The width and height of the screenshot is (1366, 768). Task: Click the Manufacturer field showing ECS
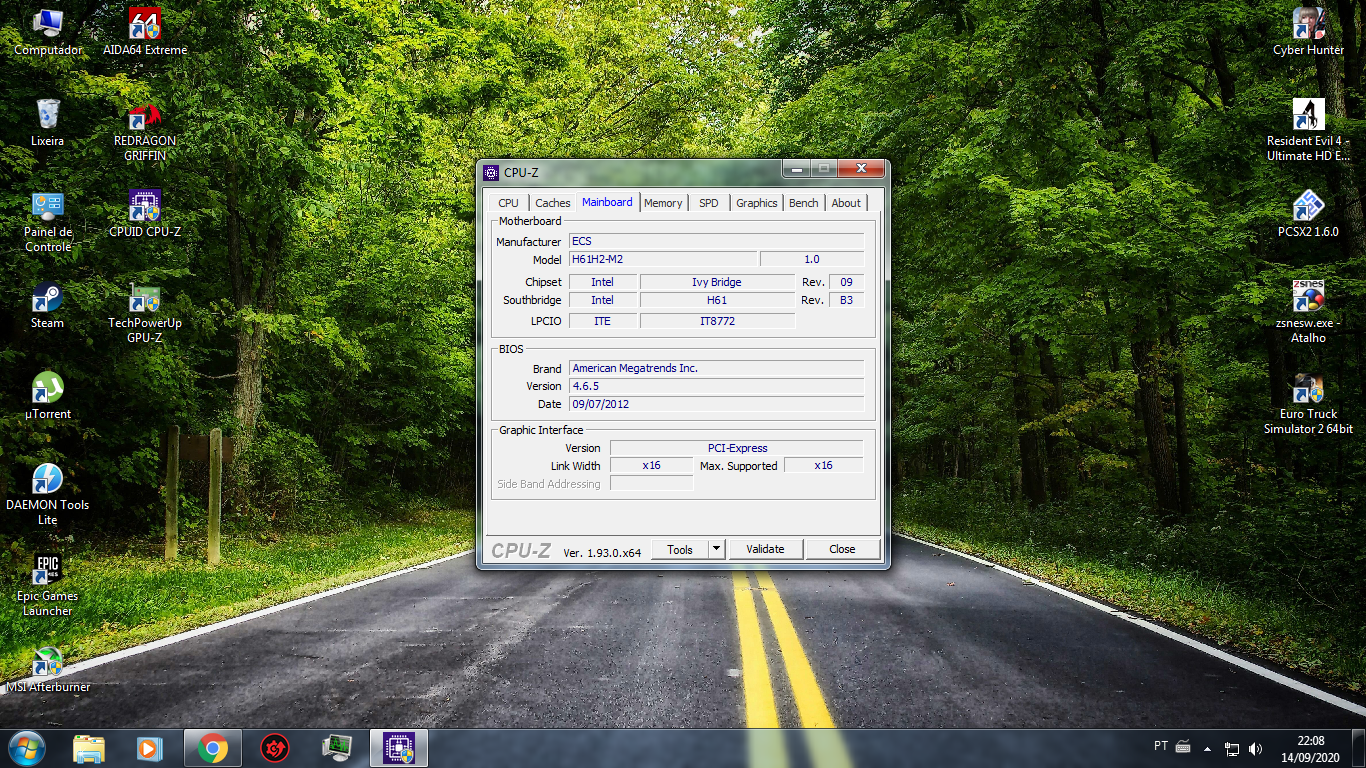(x=716, y=242)
